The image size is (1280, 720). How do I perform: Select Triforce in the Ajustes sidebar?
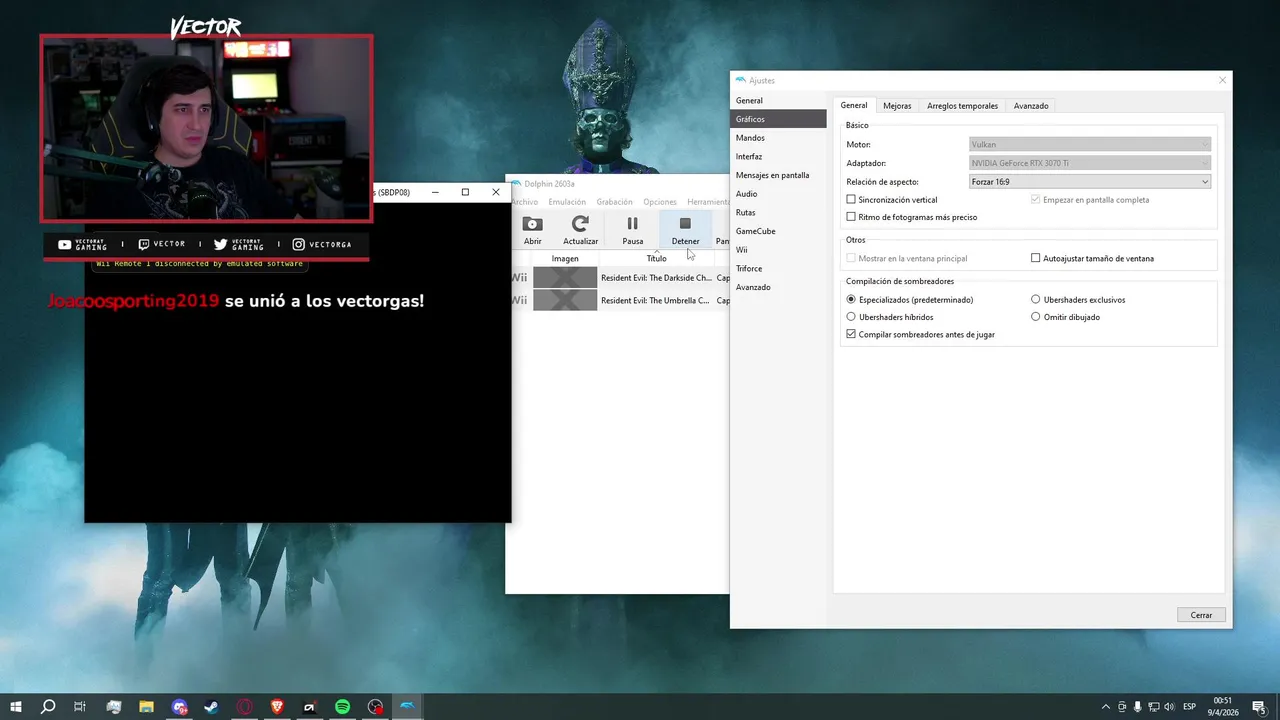779,268
